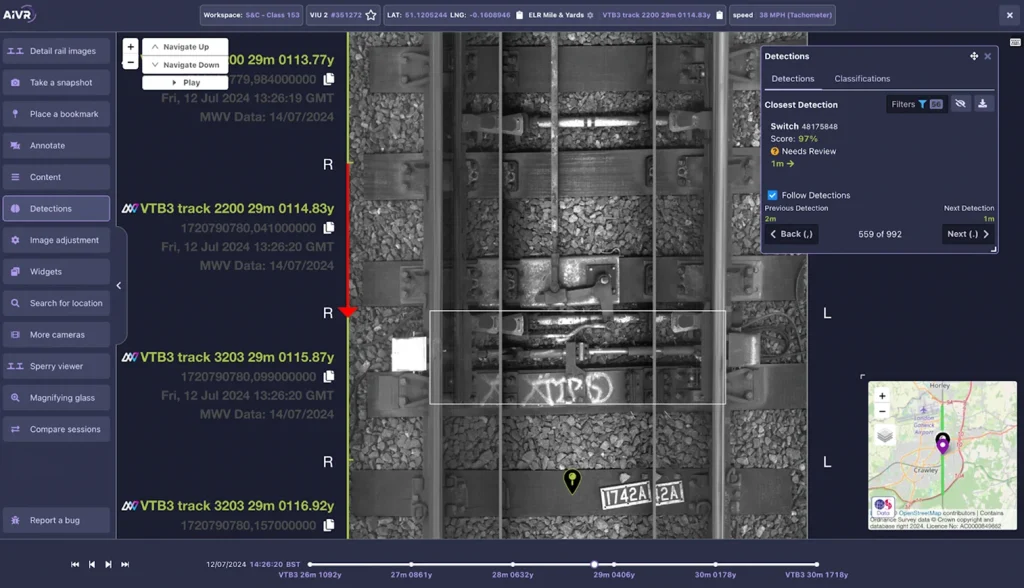
Task: Toggle detection visibility with the eye icon
Action: [x=960, y=103]
